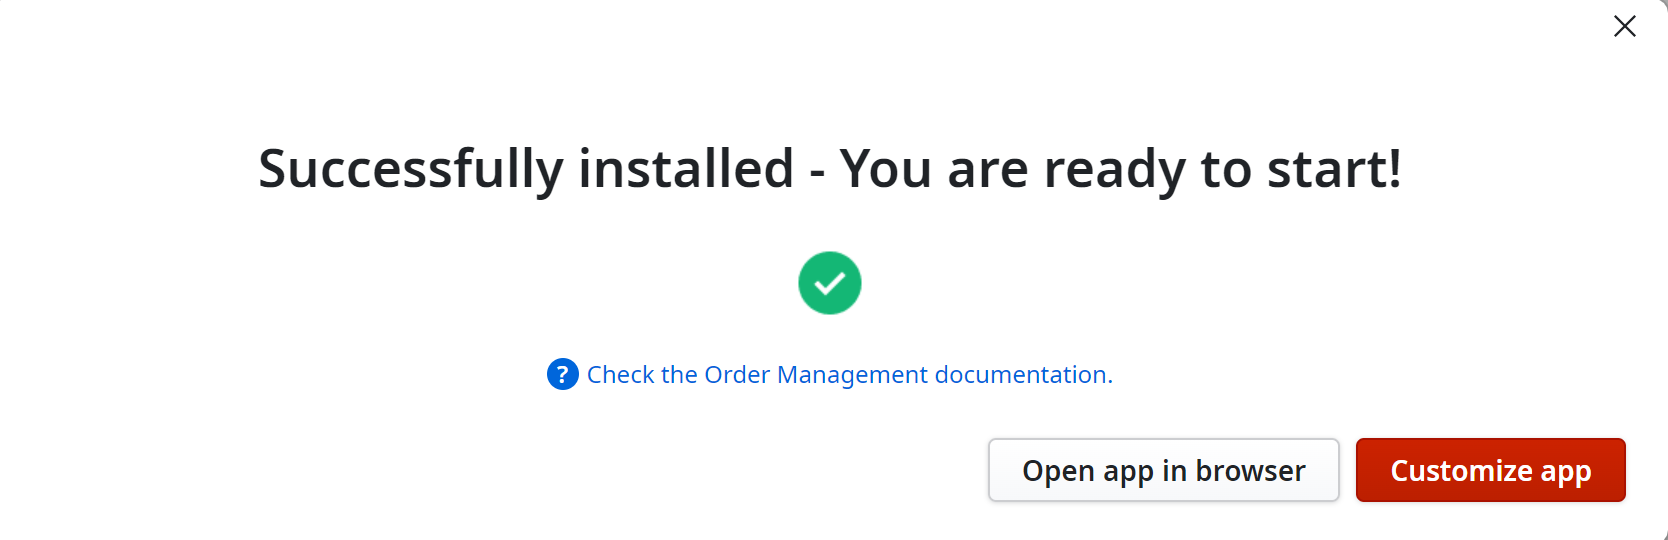
Task: Click the Customize app button
Action: (1491, 470)
